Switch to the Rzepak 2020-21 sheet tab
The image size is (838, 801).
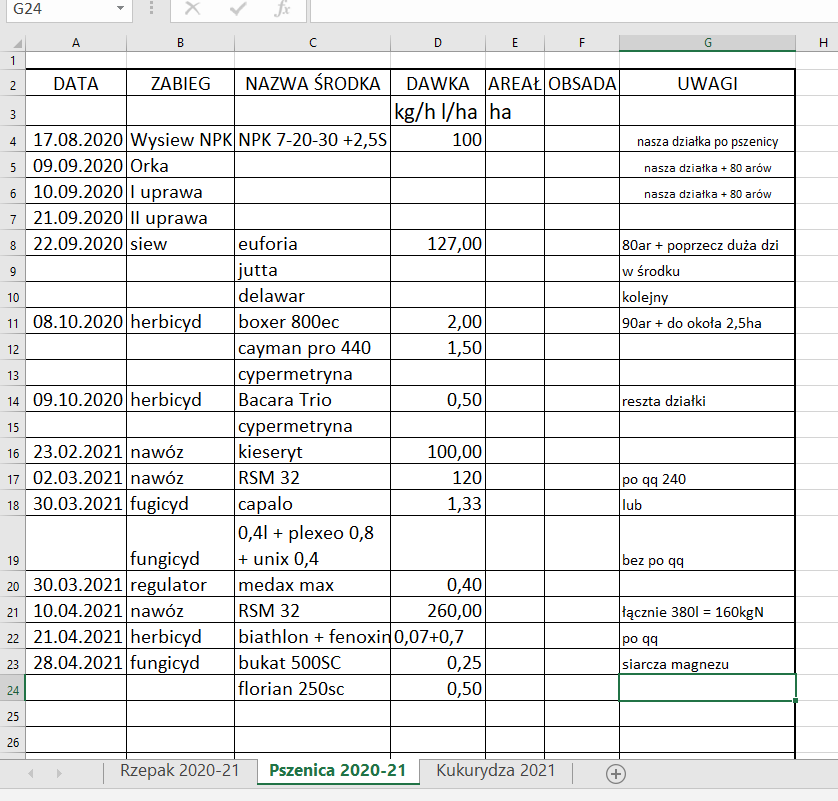179,771
